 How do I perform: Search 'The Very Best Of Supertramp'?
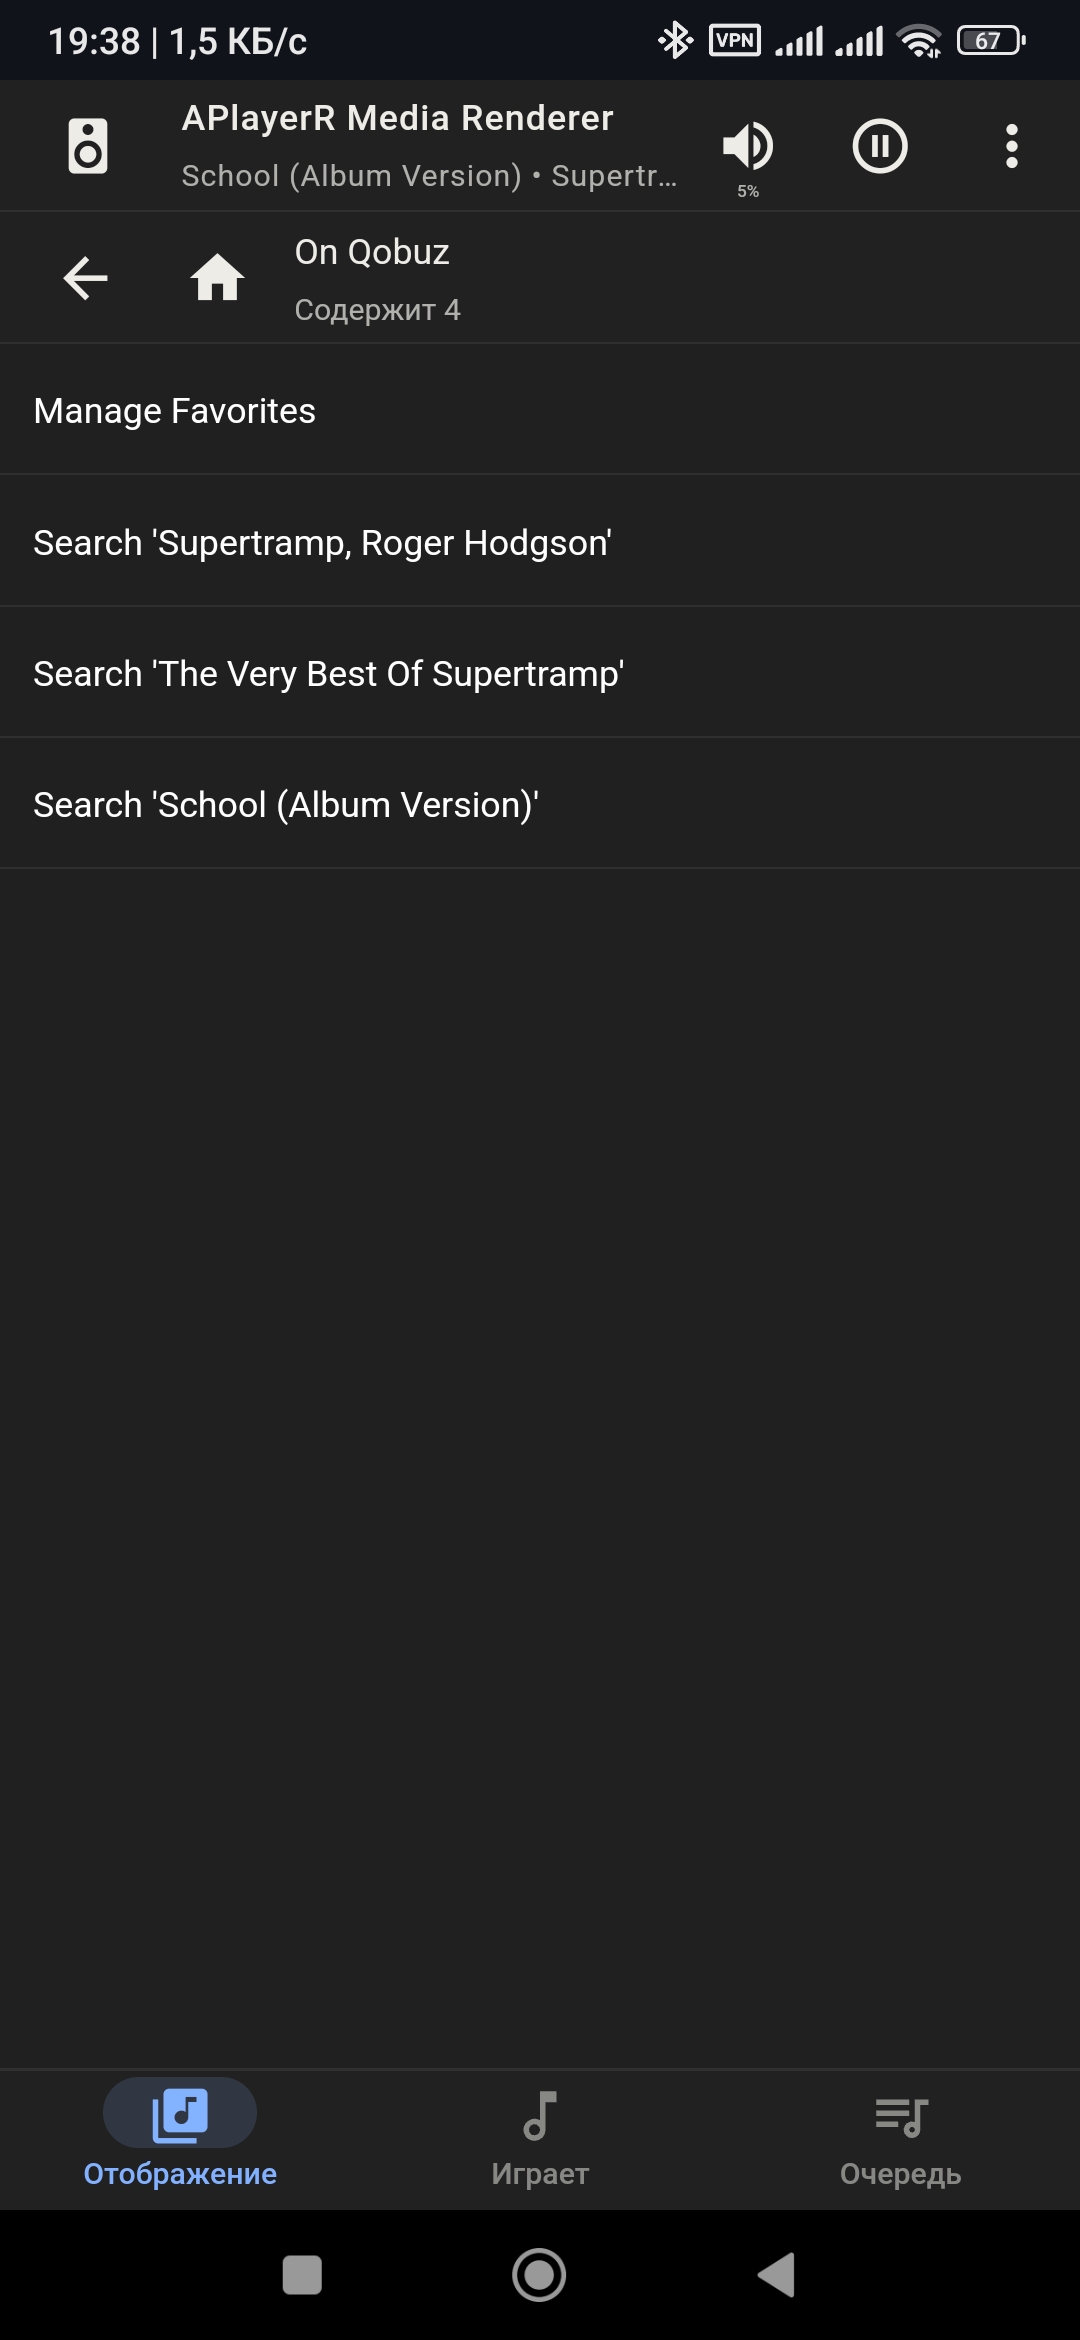click(540, 673)
